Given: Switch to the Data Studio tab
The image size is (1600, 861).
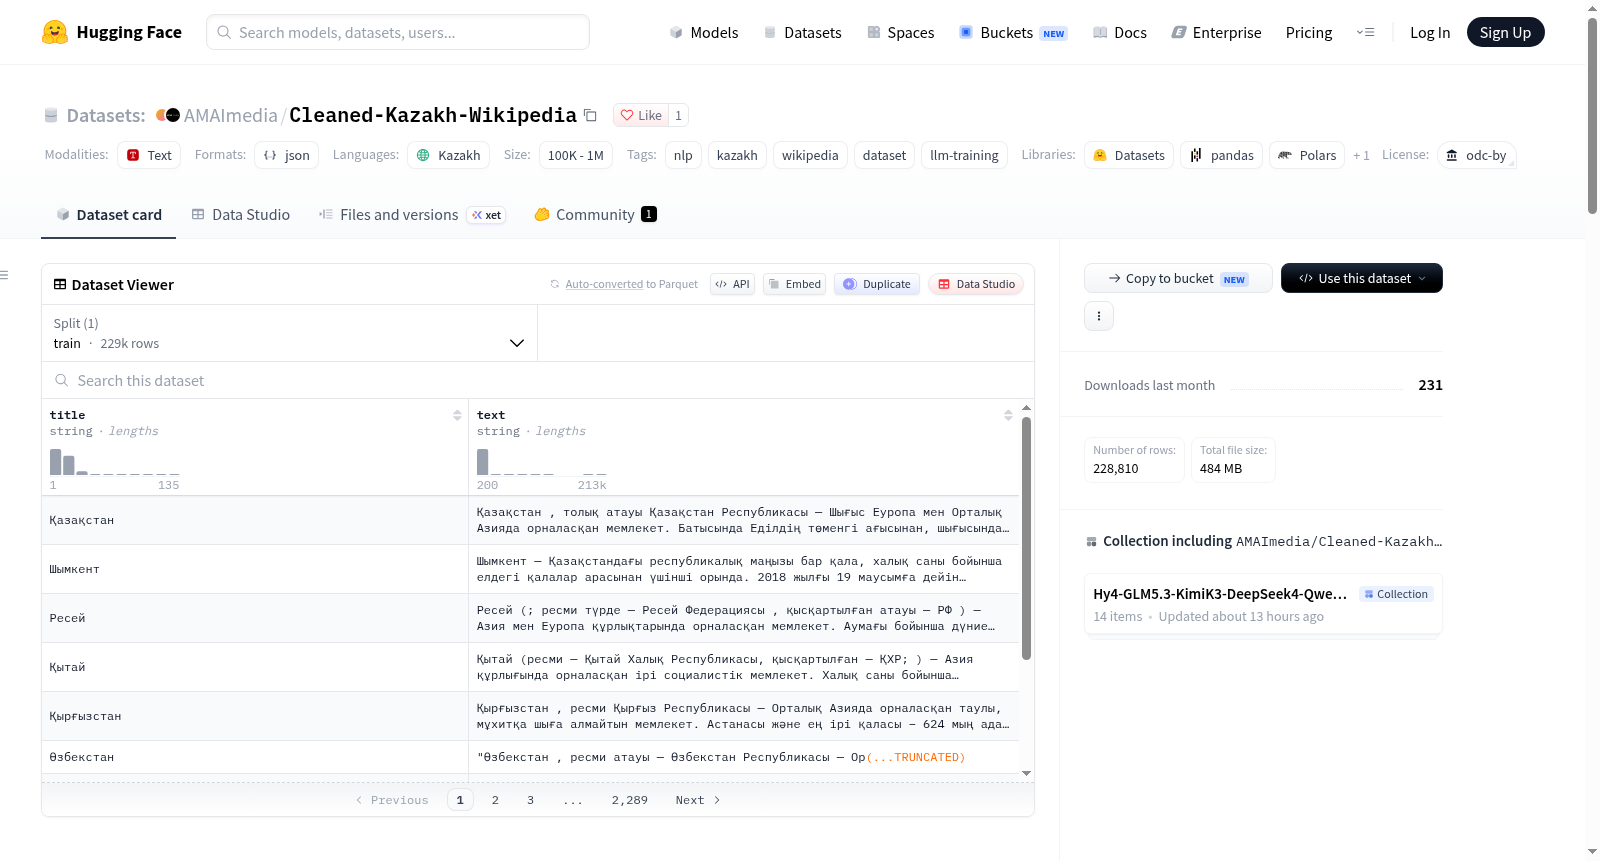Looking at the screenshot, I should (x=241, y=215).
